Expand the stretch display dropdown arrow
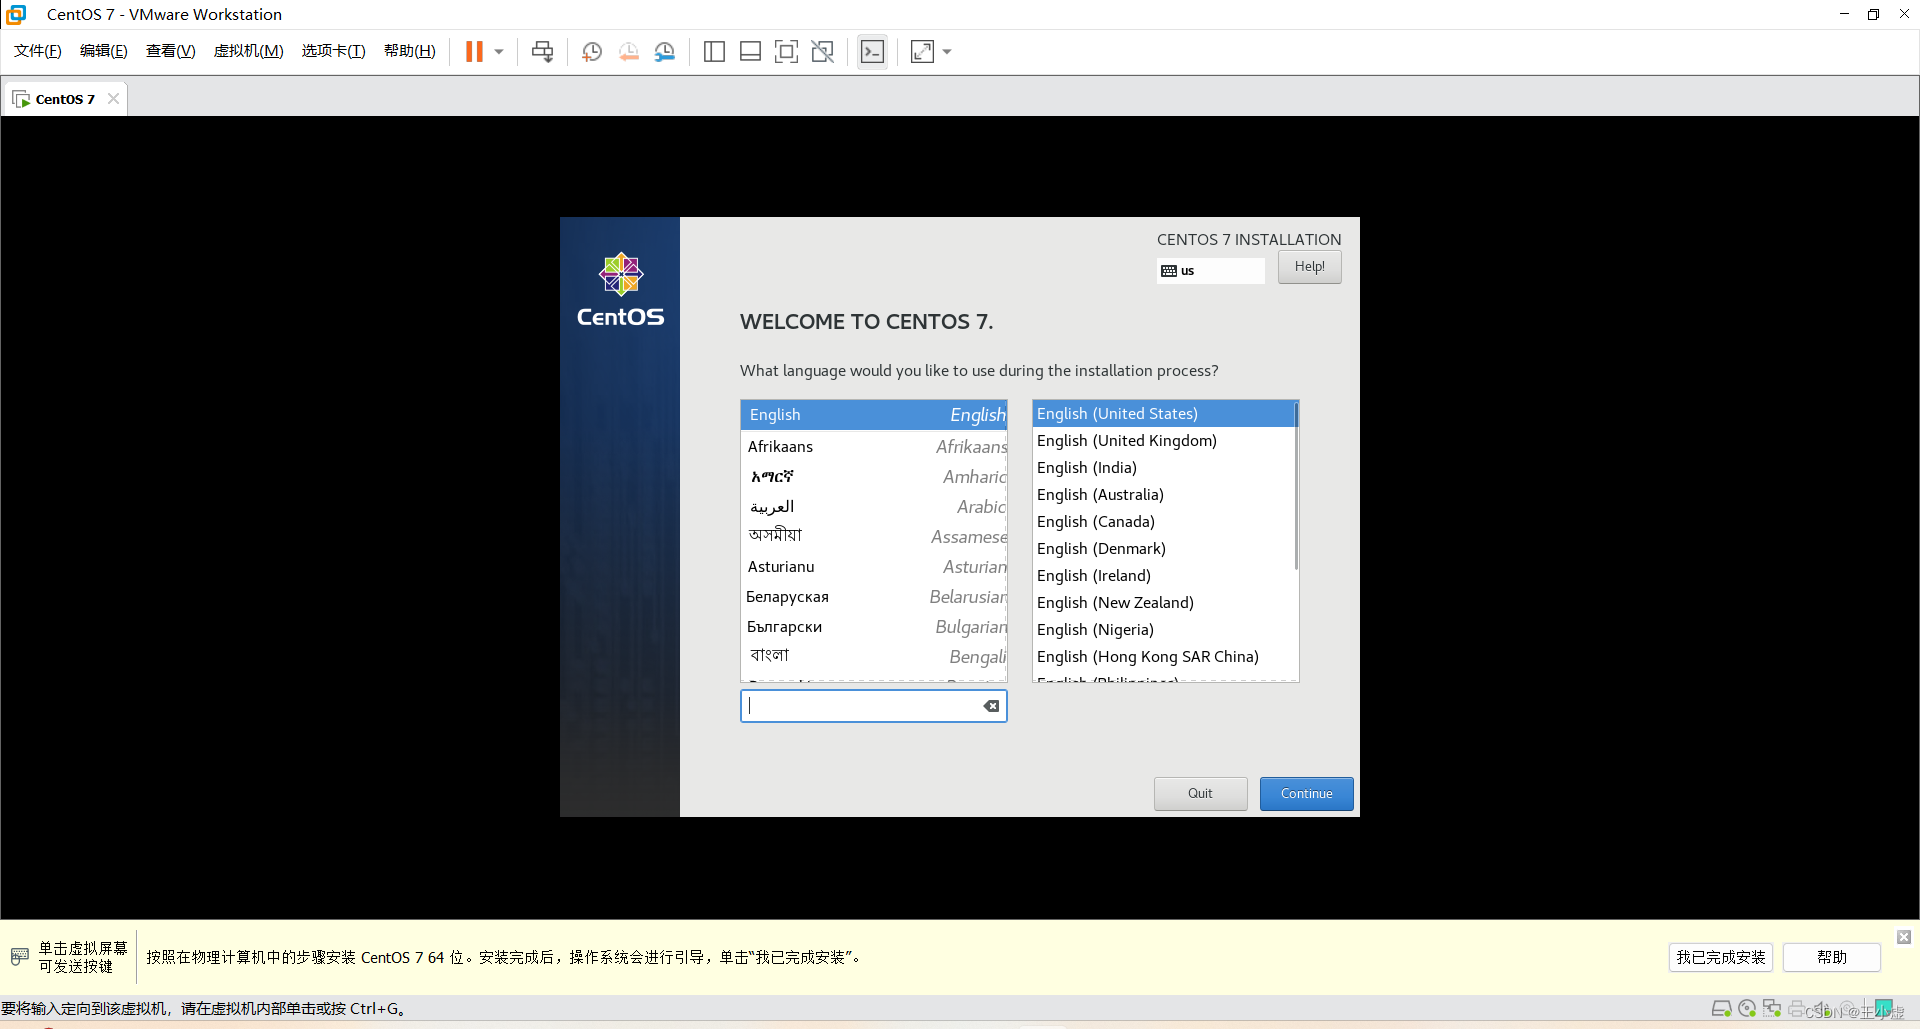This screenshot has height=1029, width=1920. (x=947, y=52)
